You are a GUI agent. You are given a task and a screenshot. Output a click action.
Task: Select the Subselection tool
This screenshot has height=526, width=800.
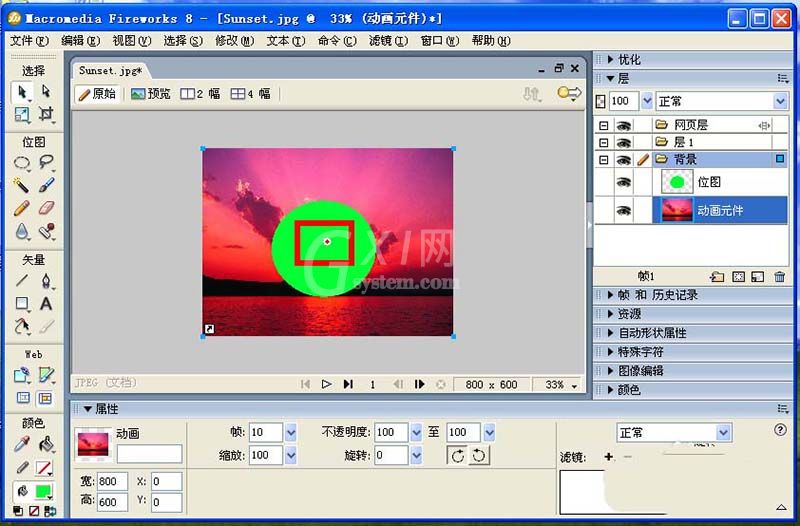coord(46,92)
